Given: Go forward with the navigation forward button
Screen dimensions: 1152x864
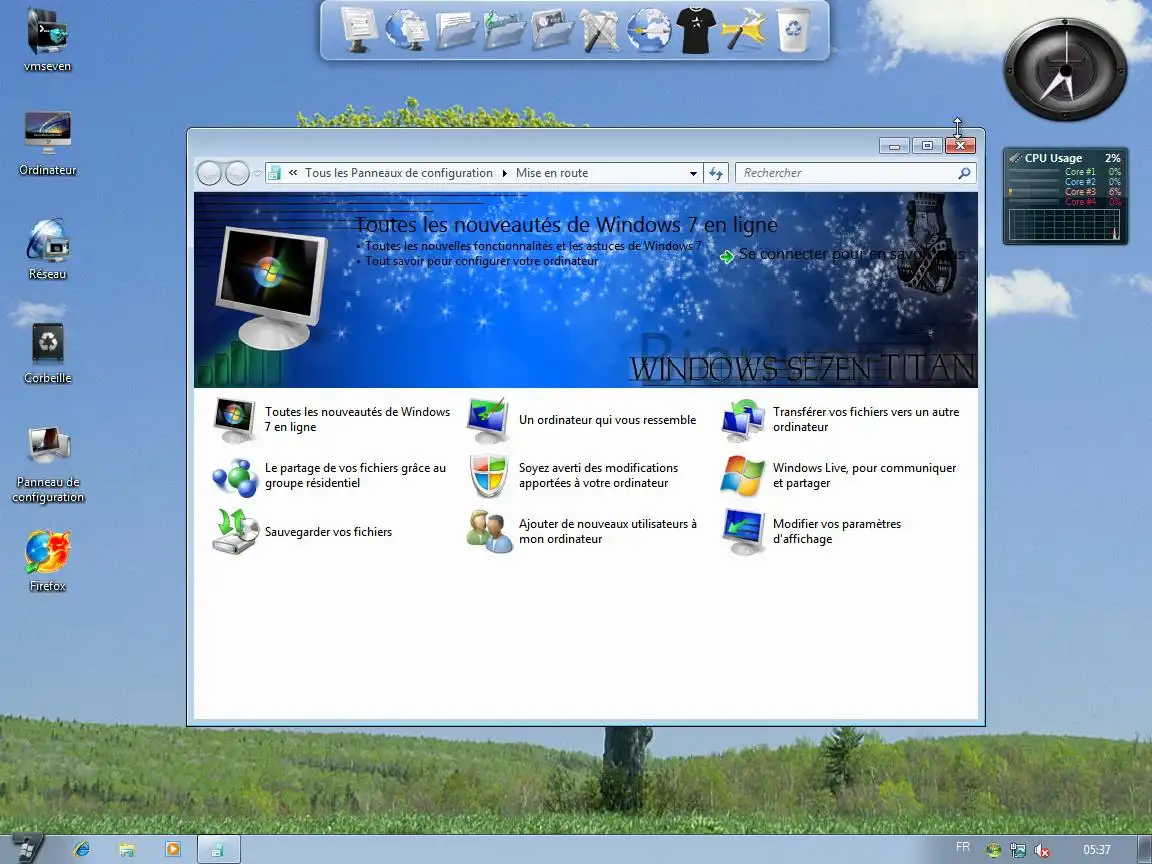Looking at the screenshot, I should 237,173.
